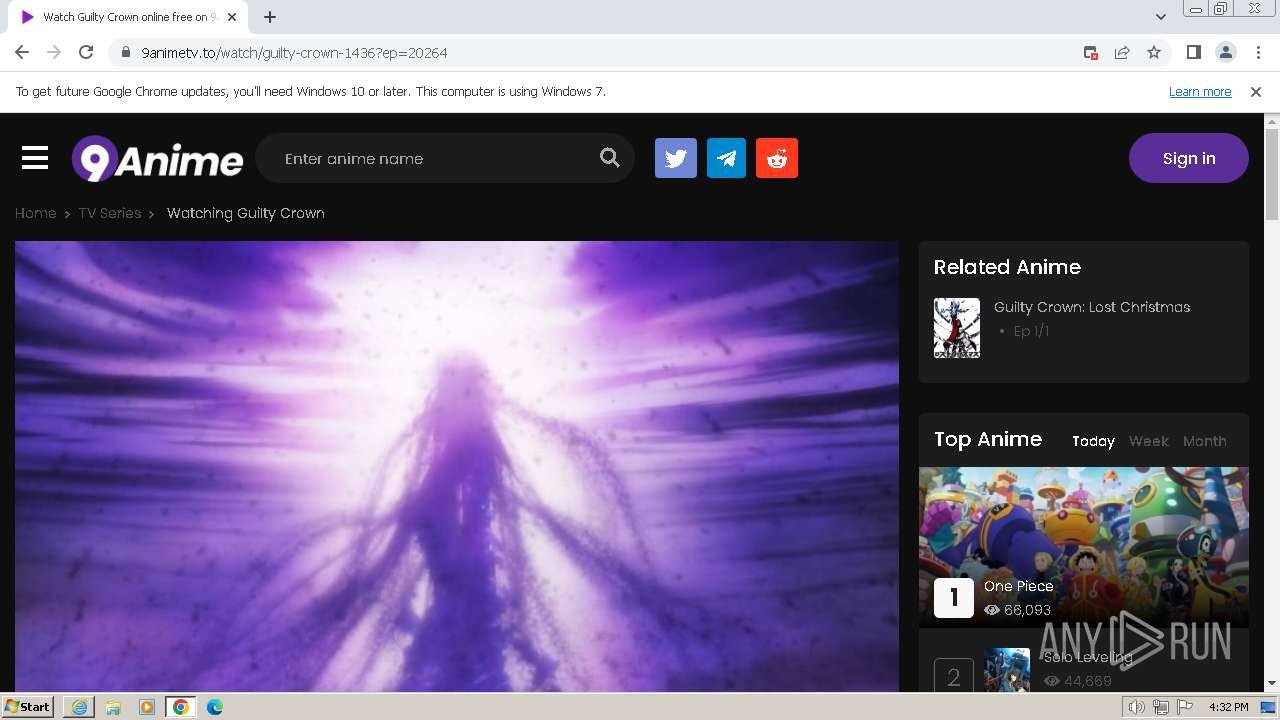Toggle the Chrome side panel

1193,53
